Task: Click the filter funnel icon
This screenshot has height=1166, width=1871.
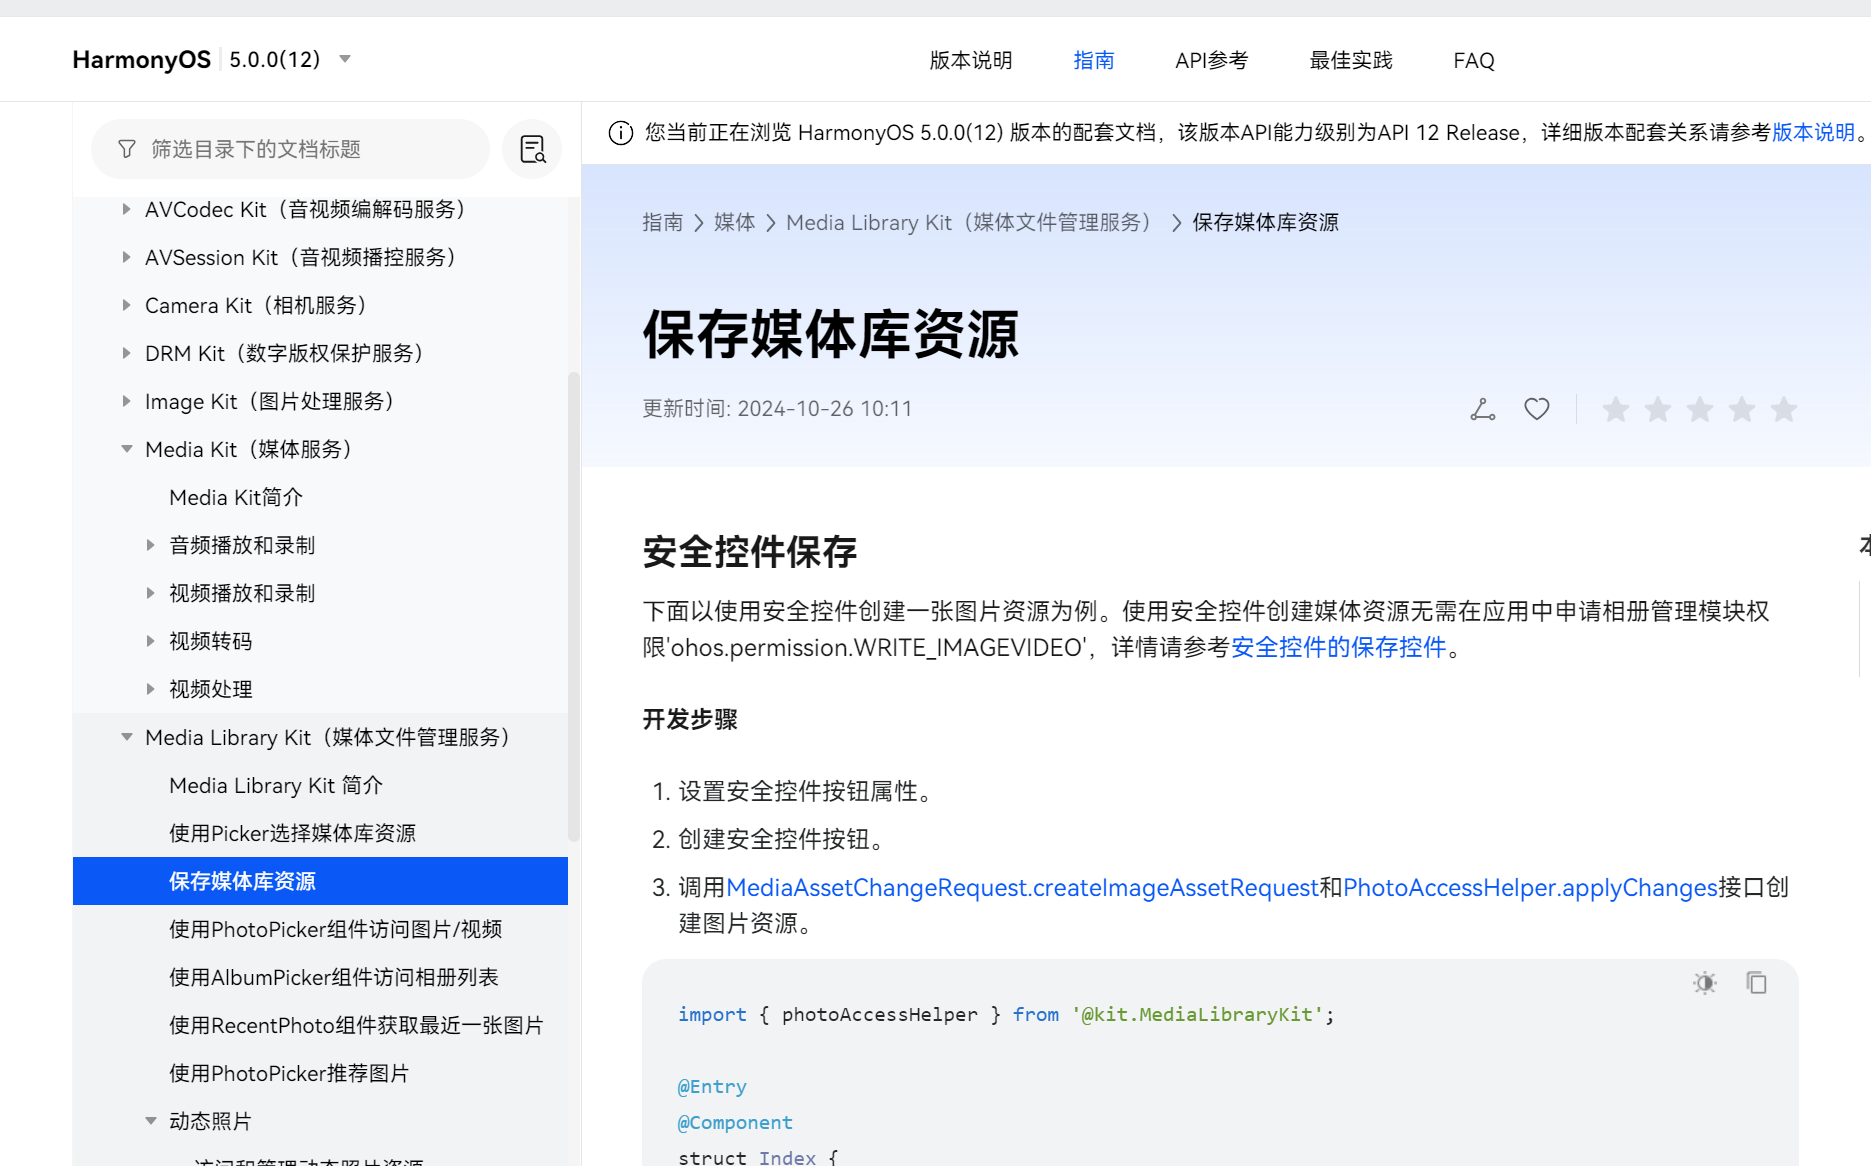Action: click(127, 149)
